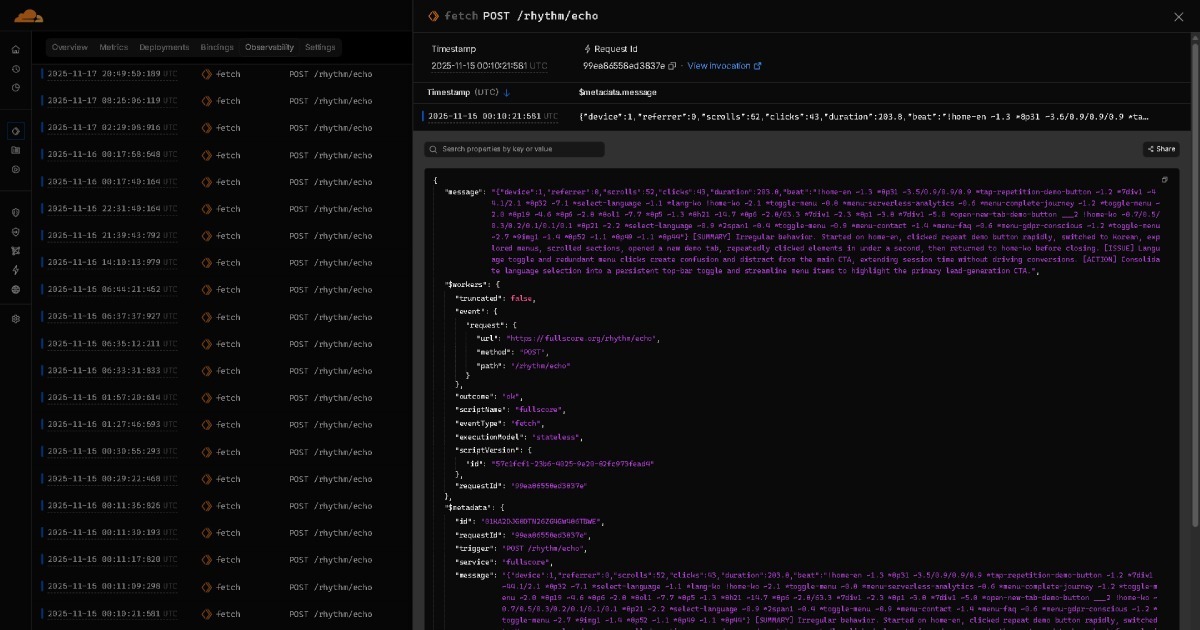The width and height of the screenshot is (1200, 630).
Task: Select the shield security icon in sidebar
Action: coord(14,212)
